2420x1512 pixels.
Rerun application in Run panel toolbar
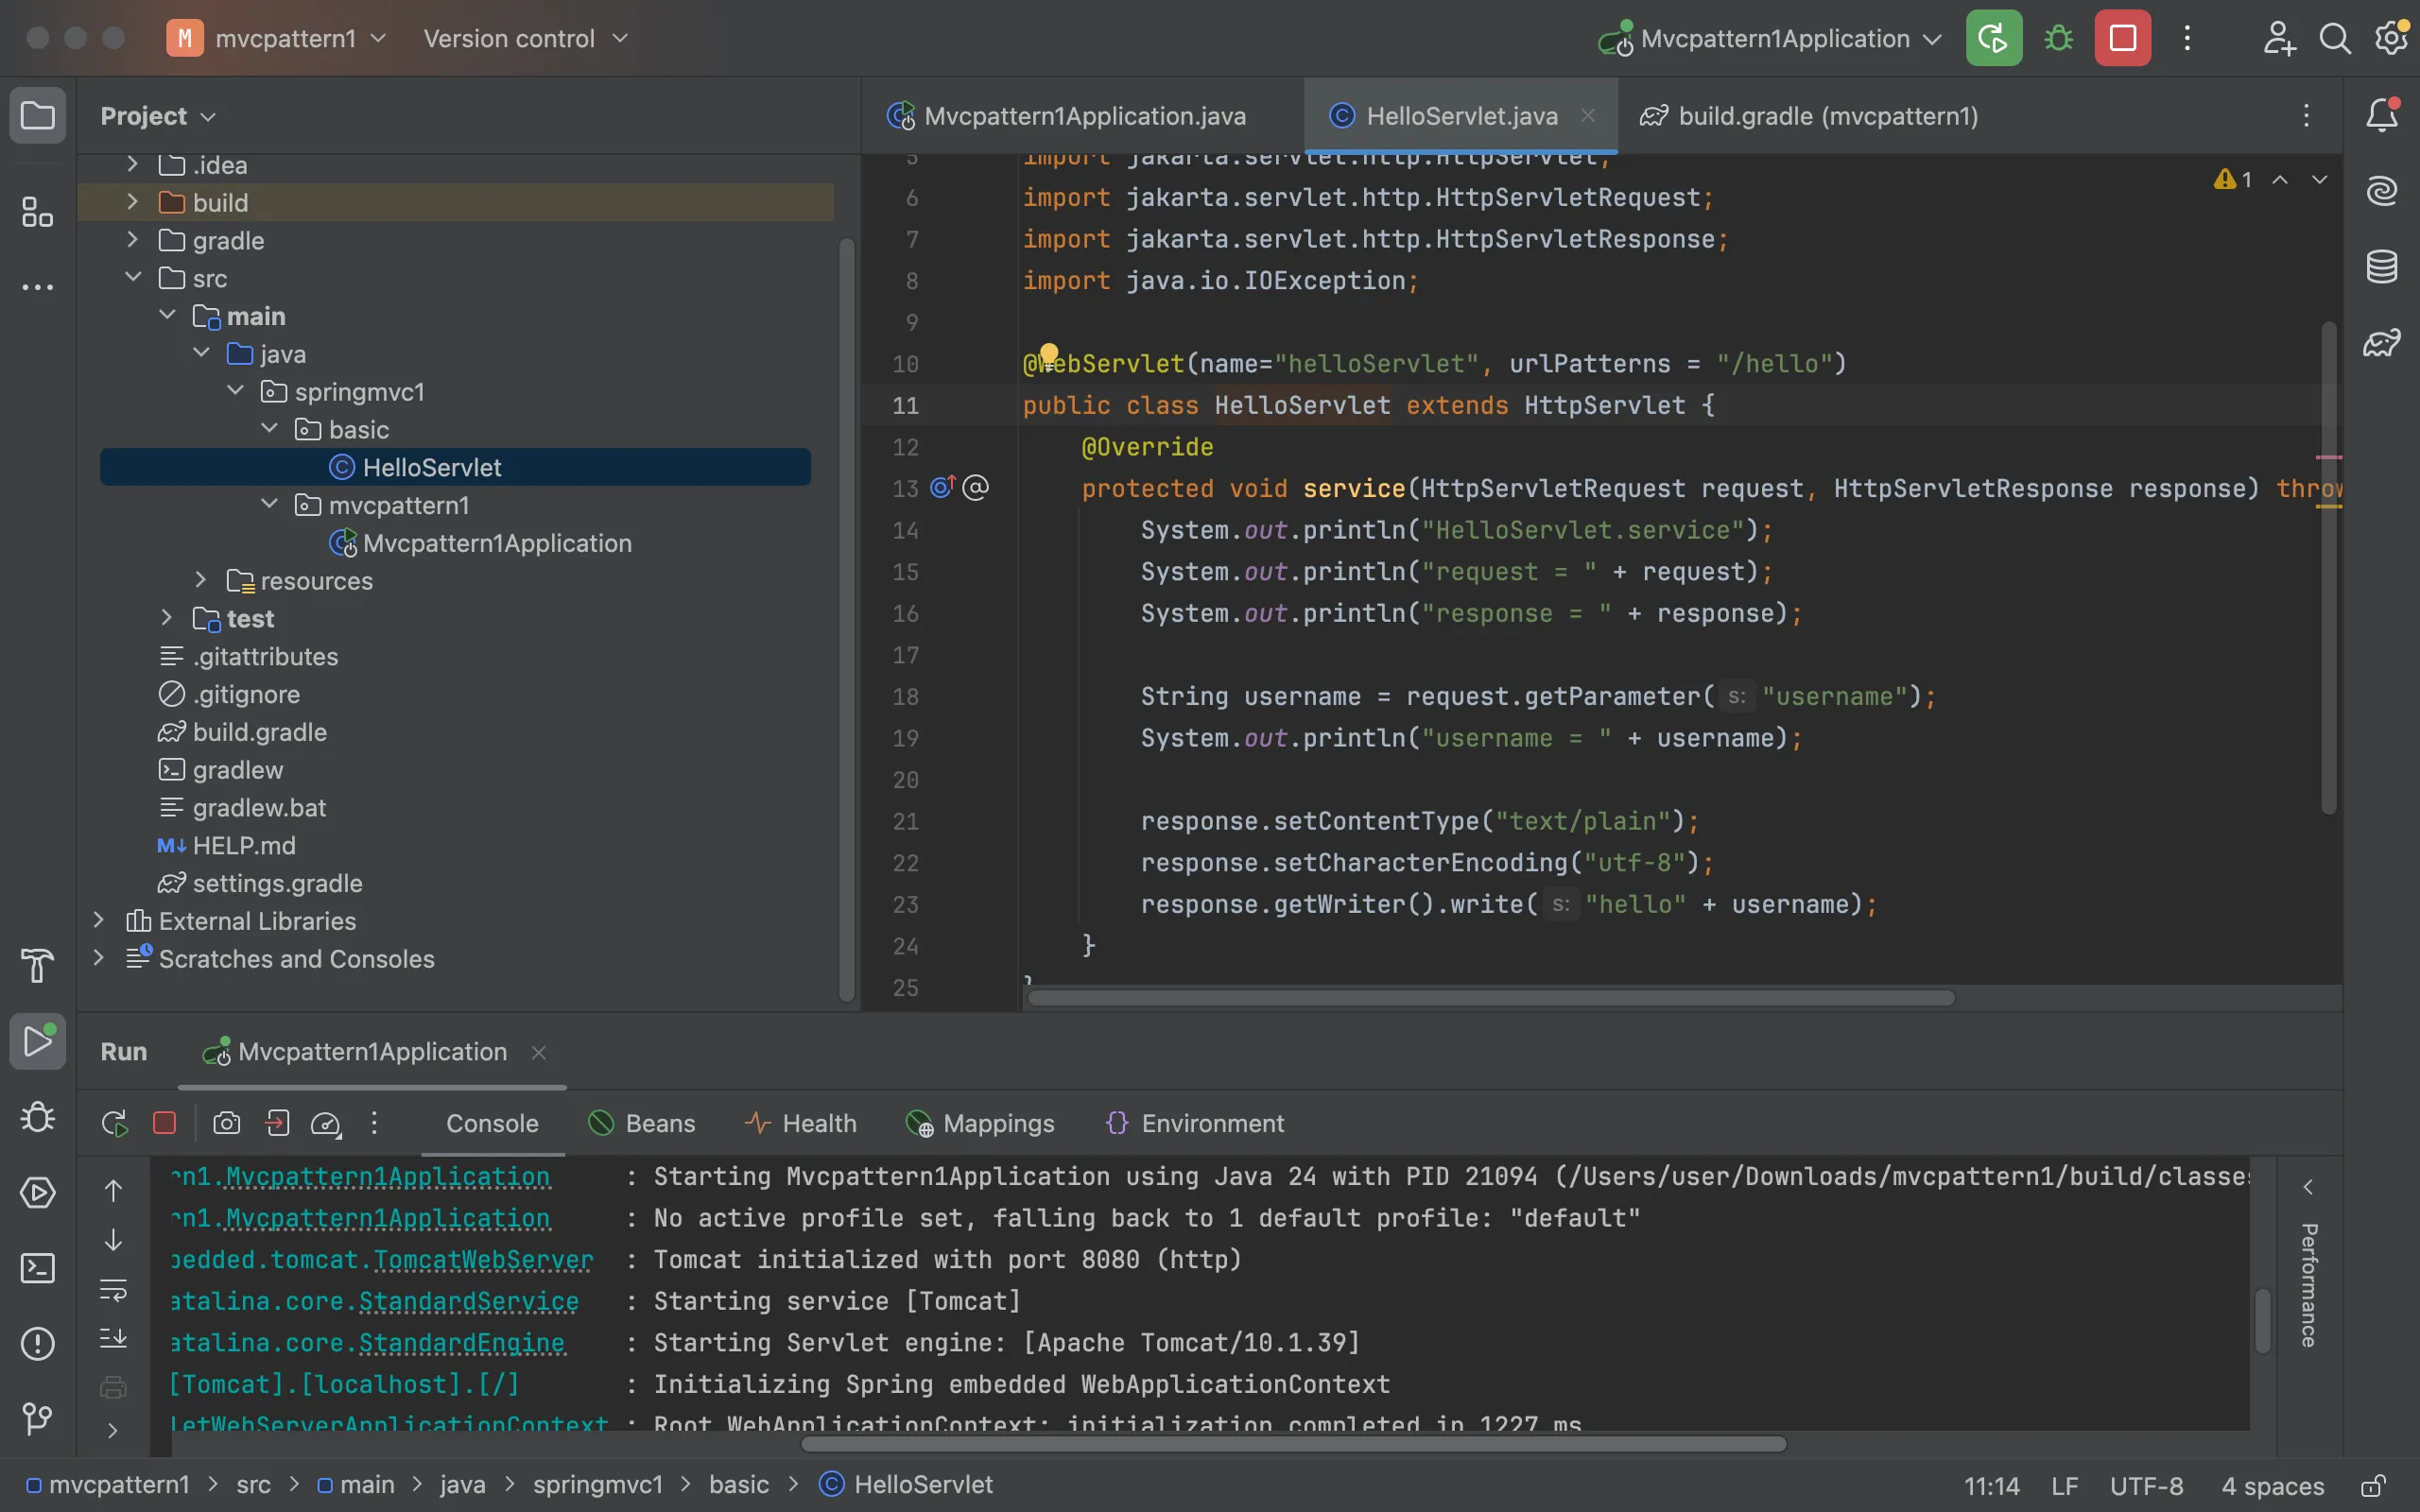pyautogui.click(x=114, y=1124)
